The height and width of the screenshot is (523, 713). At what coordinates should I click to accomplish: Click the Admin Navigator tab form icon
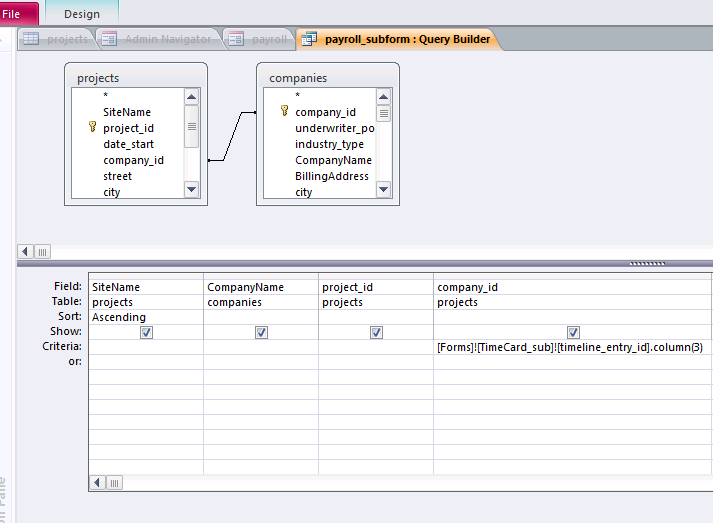(x=108, y=40)
